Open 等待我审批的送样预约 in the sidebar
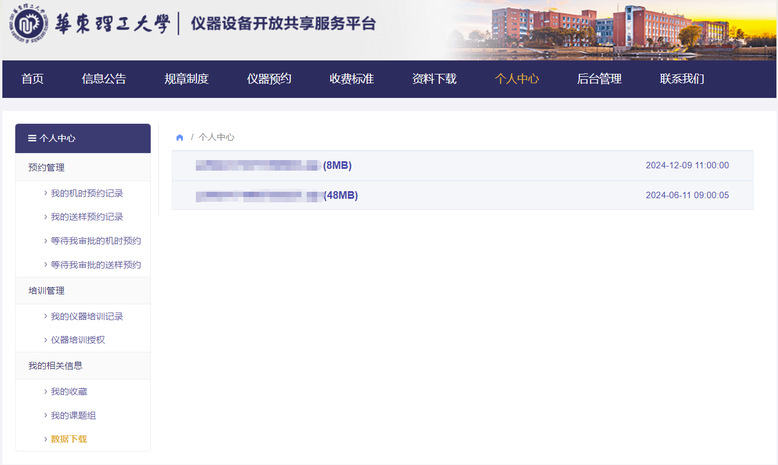 point(95,265)
